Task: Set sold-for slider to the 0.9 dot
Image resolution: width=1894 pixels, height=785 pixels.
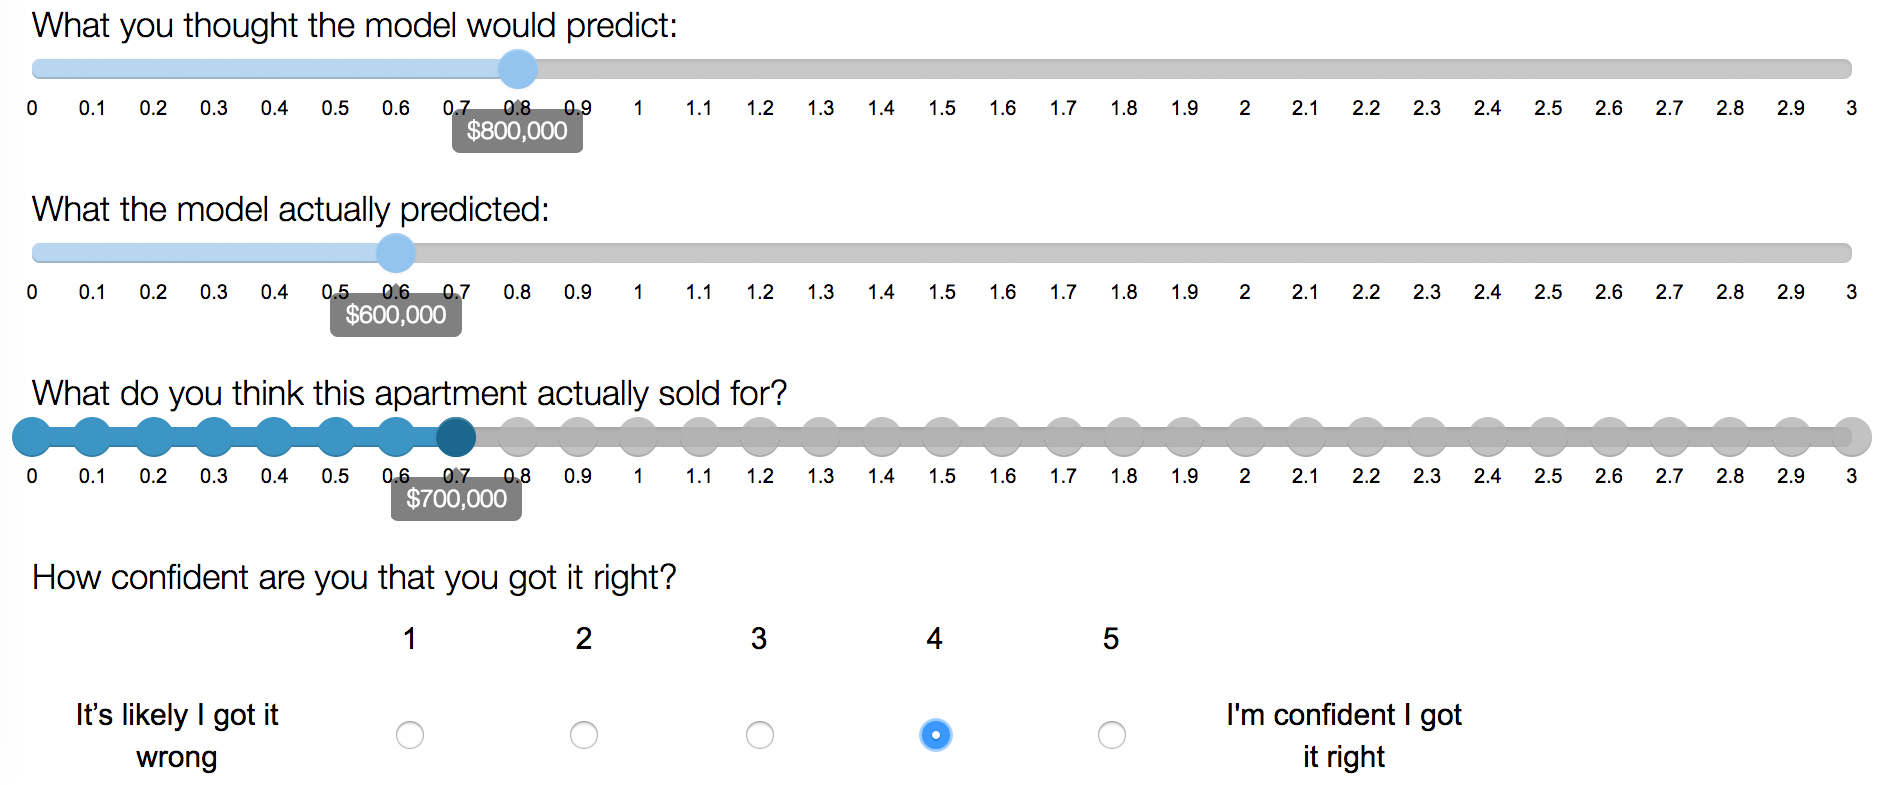Action: (578, 437)
